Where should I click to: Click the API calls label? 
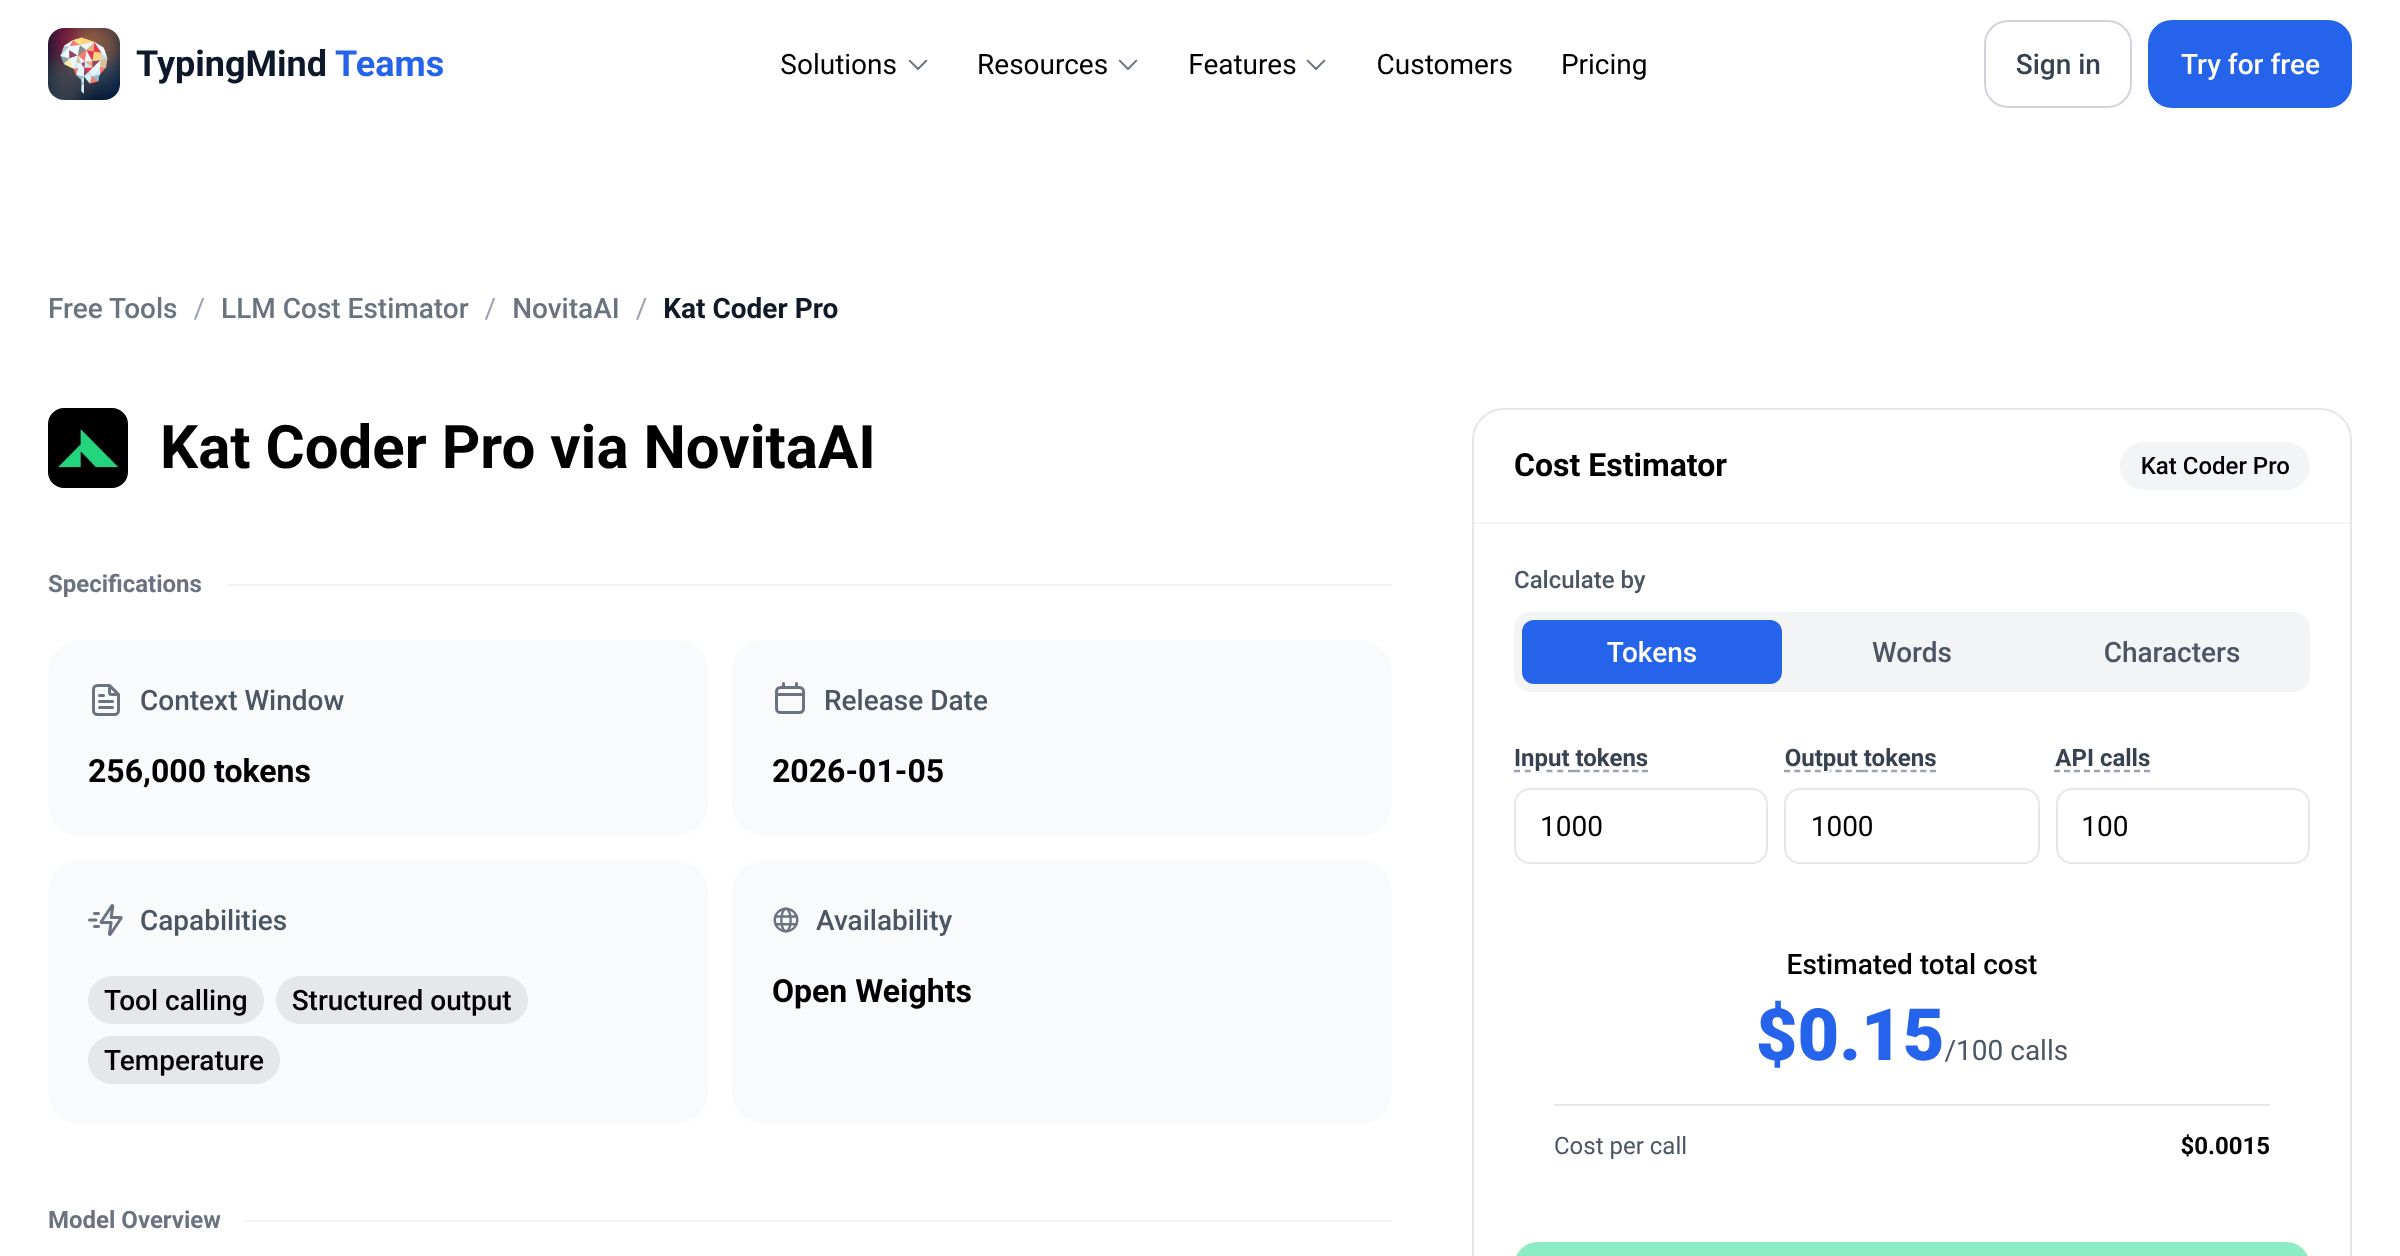[2102, 758]
